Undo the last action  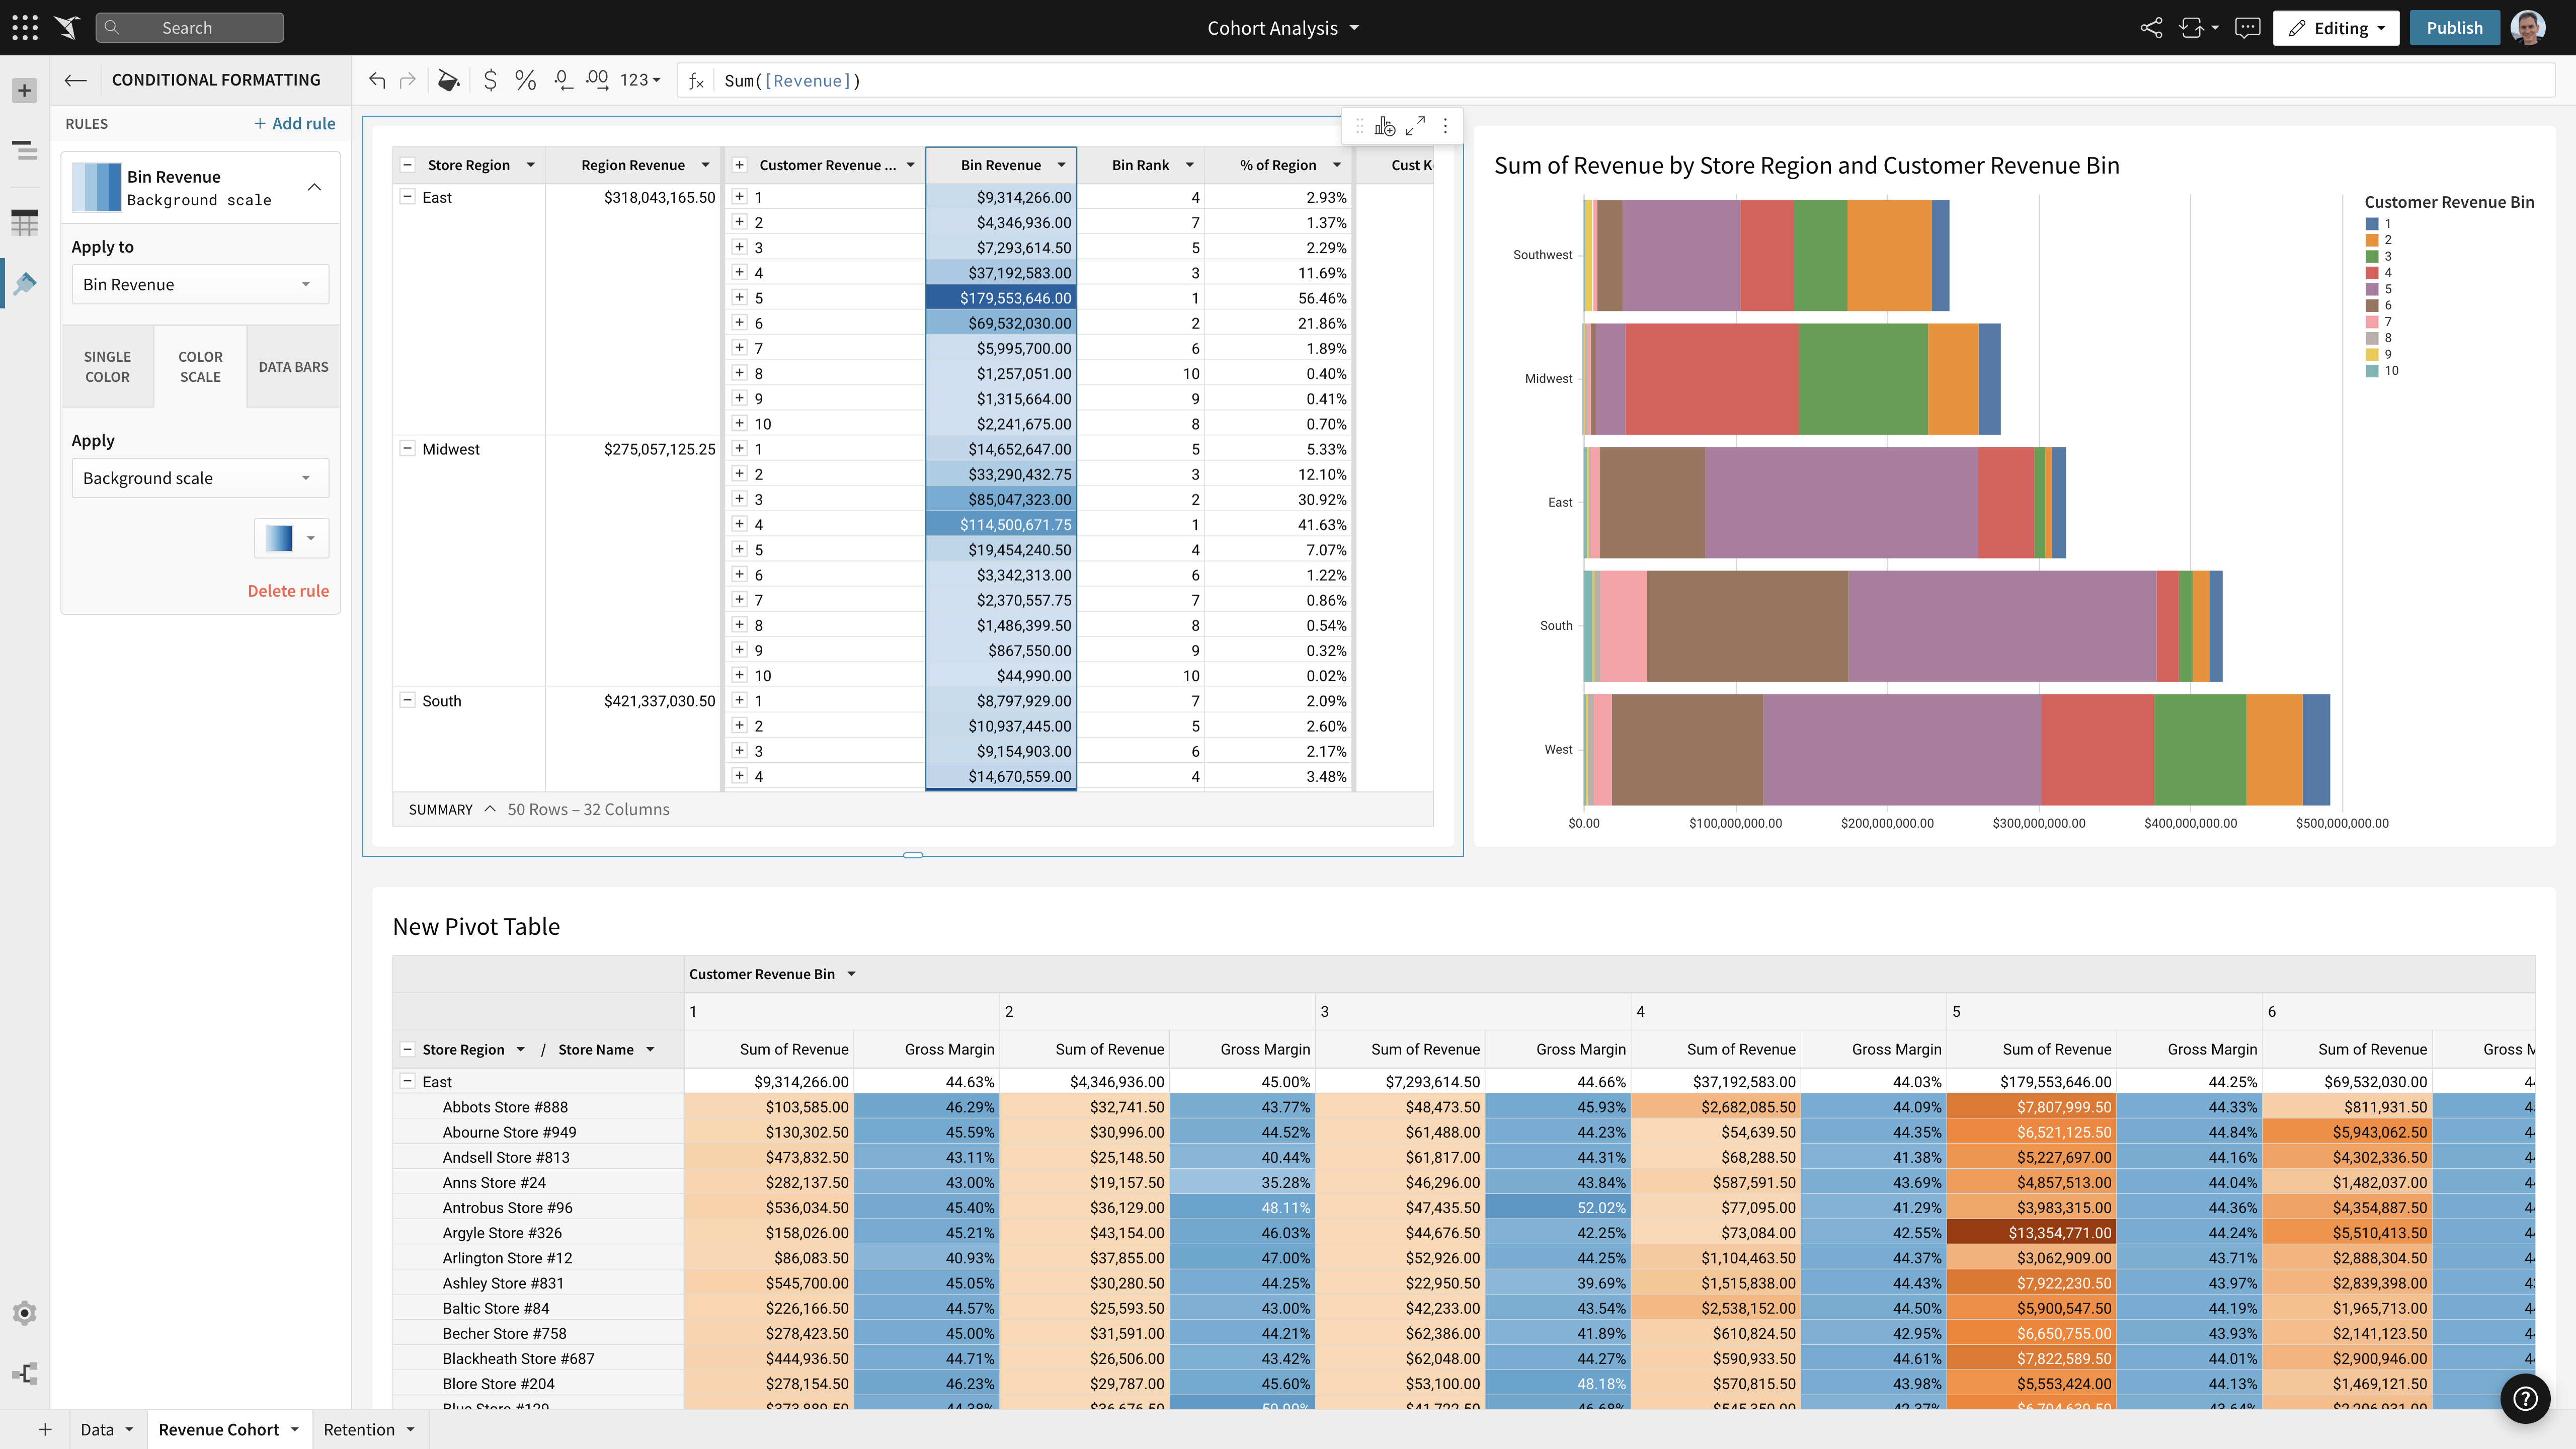point(377,80)
